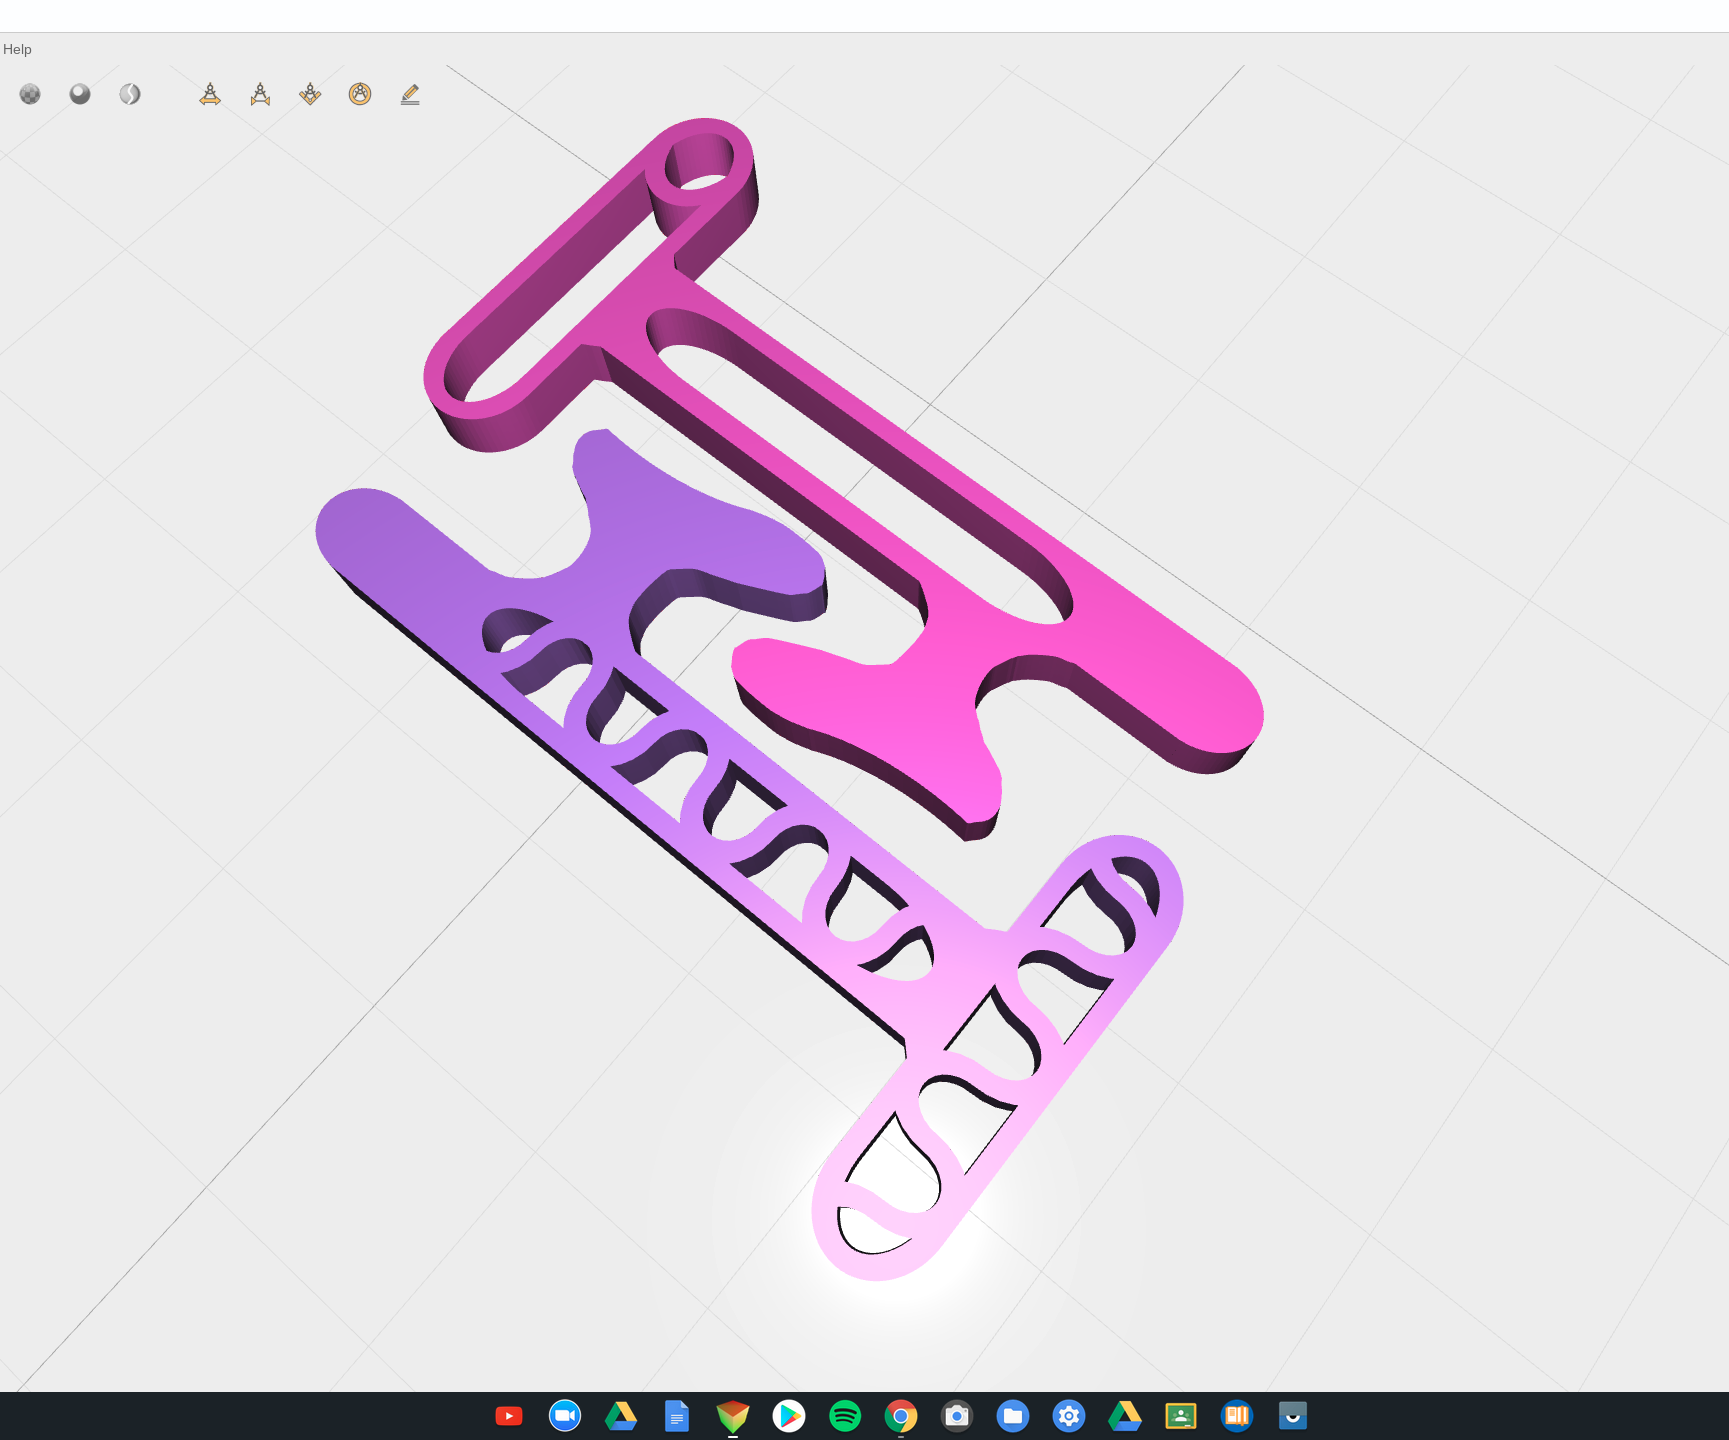Switch to the glossy shaded sphere render mode

(x=79, y=93)
